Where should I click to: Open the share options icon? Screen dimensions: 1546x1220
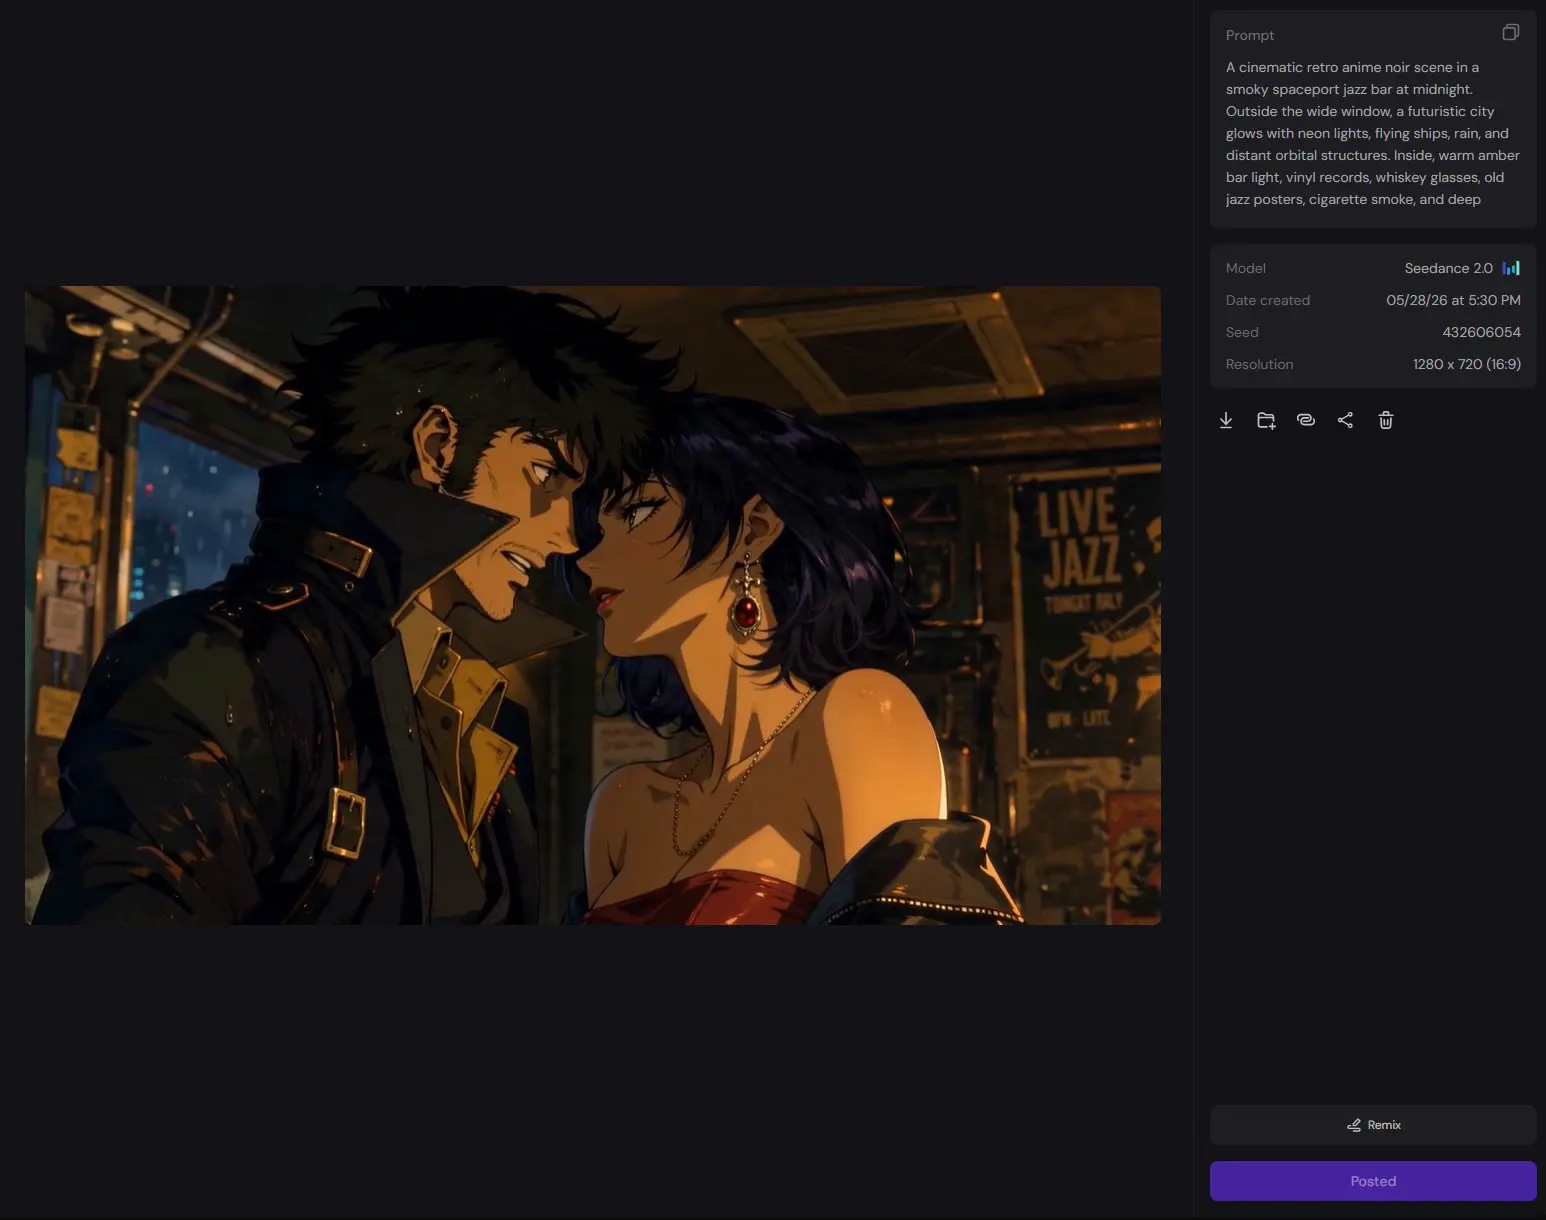coord(1345,420)
